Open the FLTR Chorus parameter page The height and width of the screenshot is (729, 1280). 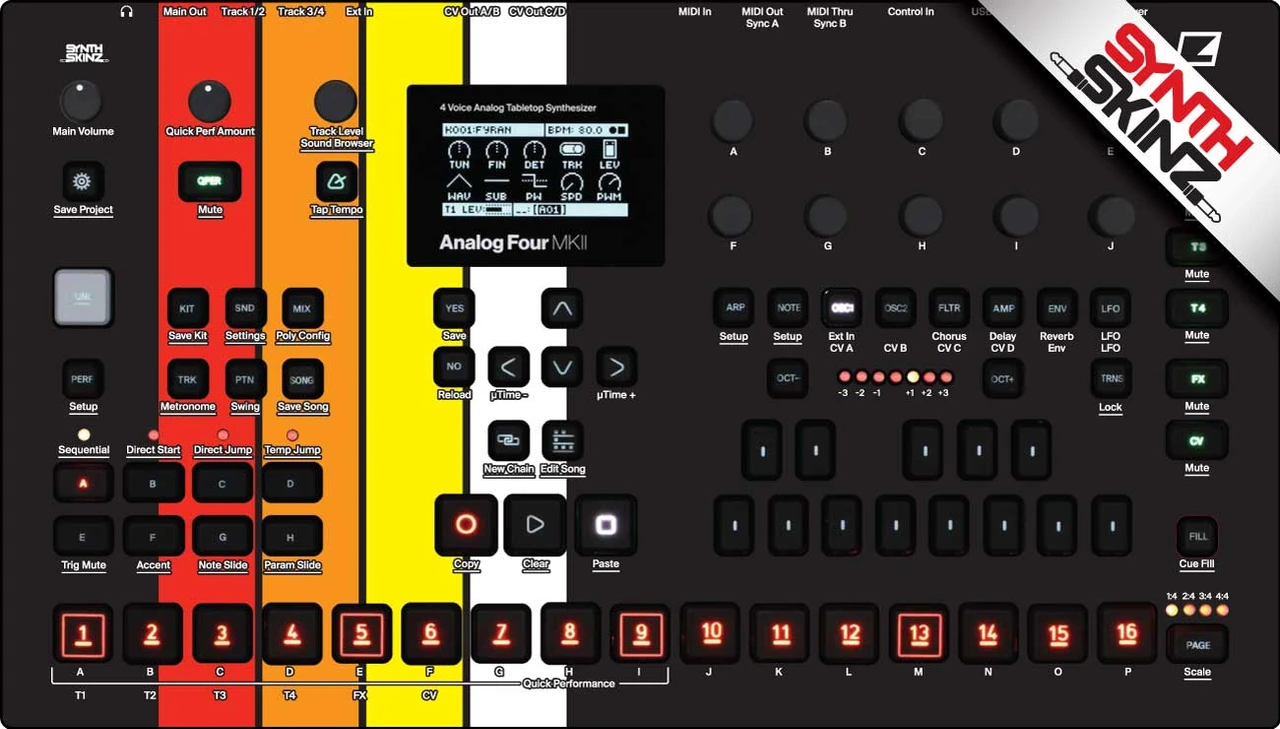pyautogui.click(x=949, y=308)
